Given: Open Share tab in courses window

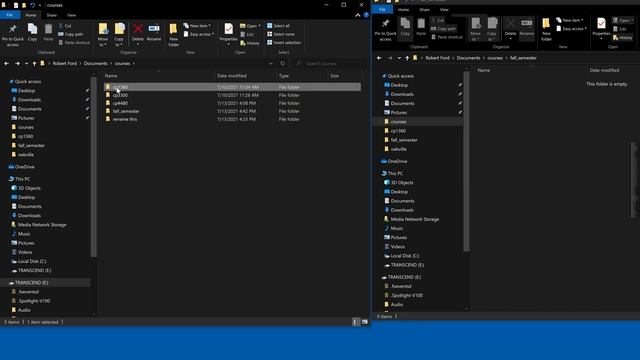Looking at the screenshot, I should (51, 15).
